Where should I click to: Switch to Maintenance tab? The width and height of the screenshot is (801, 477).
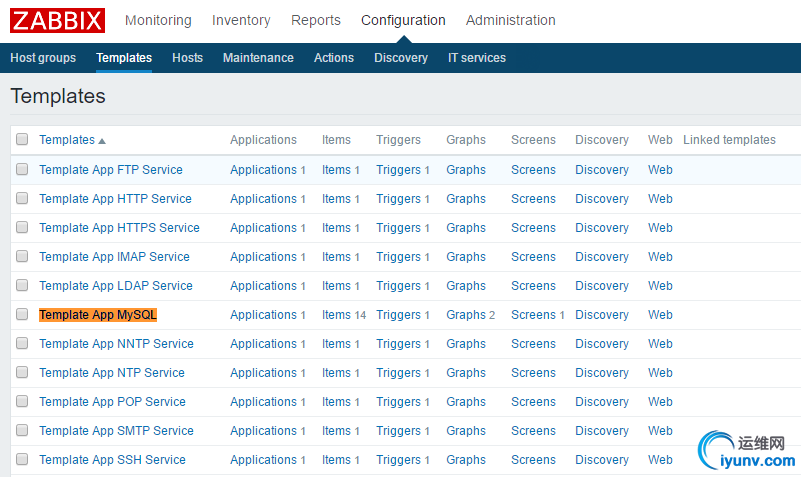258,58
